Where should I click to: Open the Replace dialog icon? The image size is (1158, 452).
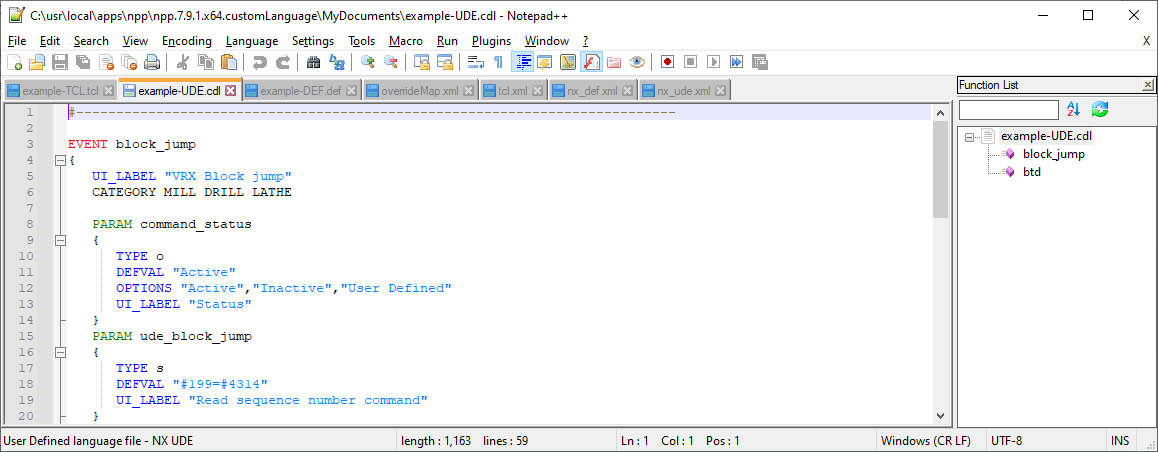coord(336,62)
